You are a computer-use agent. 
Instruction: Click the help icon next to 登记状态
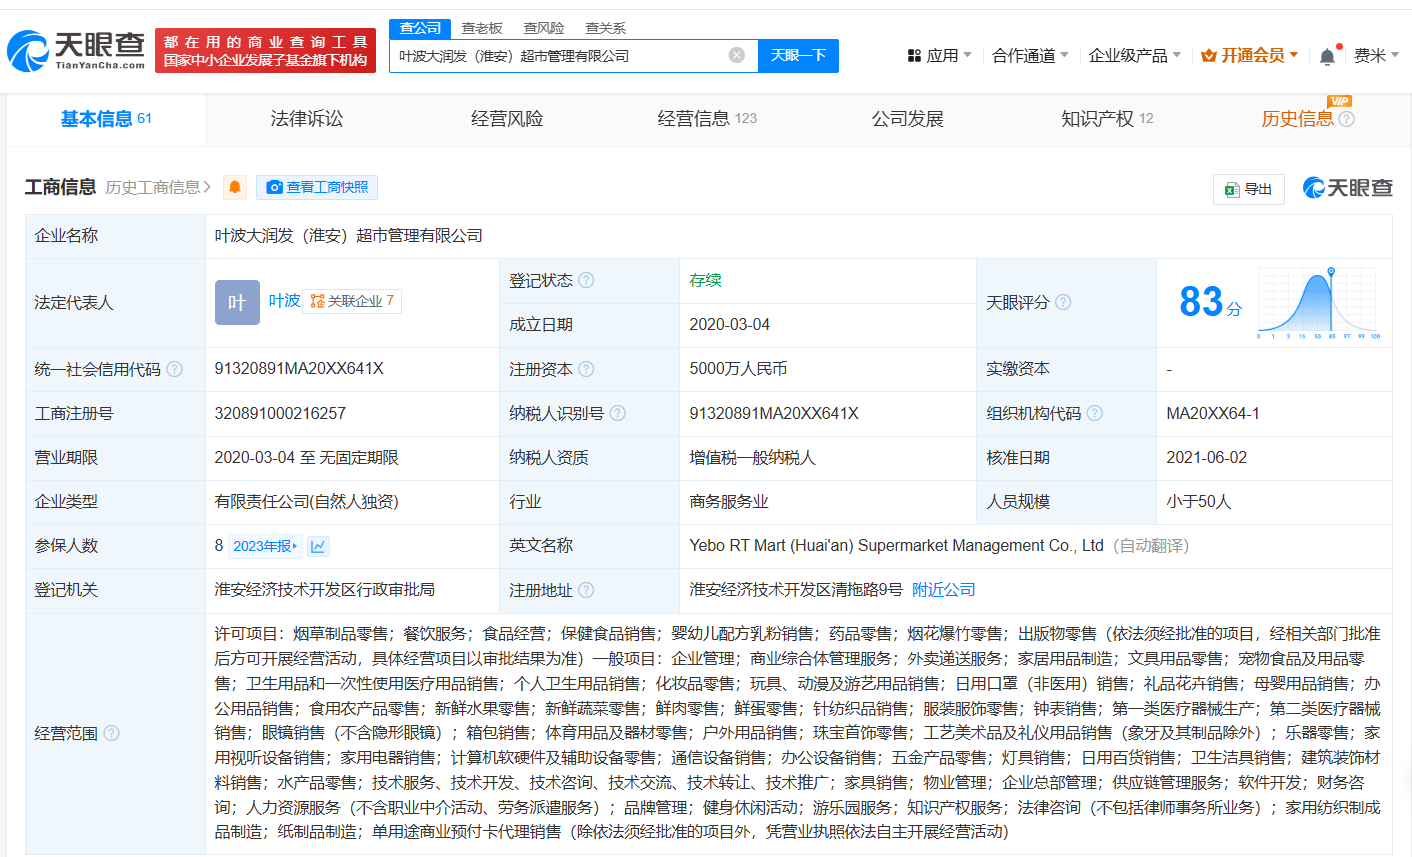coord(586,280)
